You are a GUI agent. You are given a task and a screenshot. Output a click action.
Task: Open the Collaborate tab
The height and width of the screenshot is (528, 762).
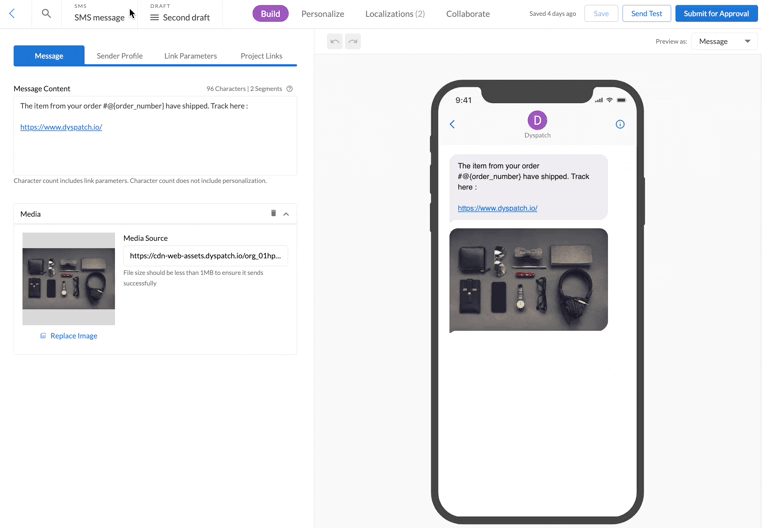pyautogui.click(x=468, y=14)
